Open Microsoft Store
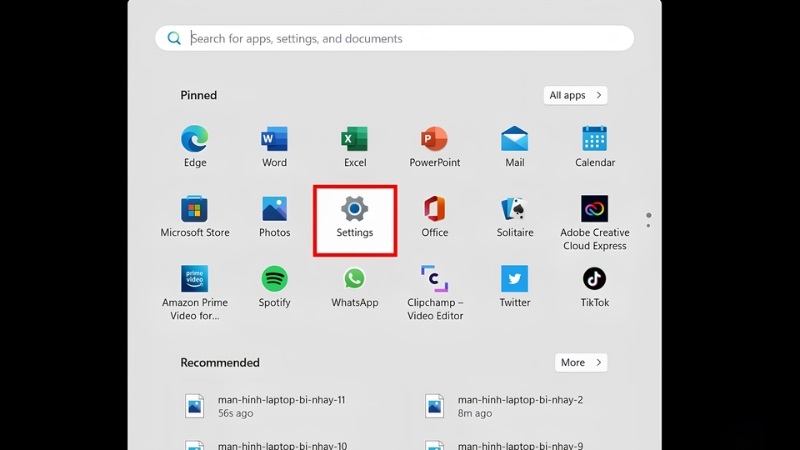The image size is (800, 450). pyautogui.click(x=194, y=216)
